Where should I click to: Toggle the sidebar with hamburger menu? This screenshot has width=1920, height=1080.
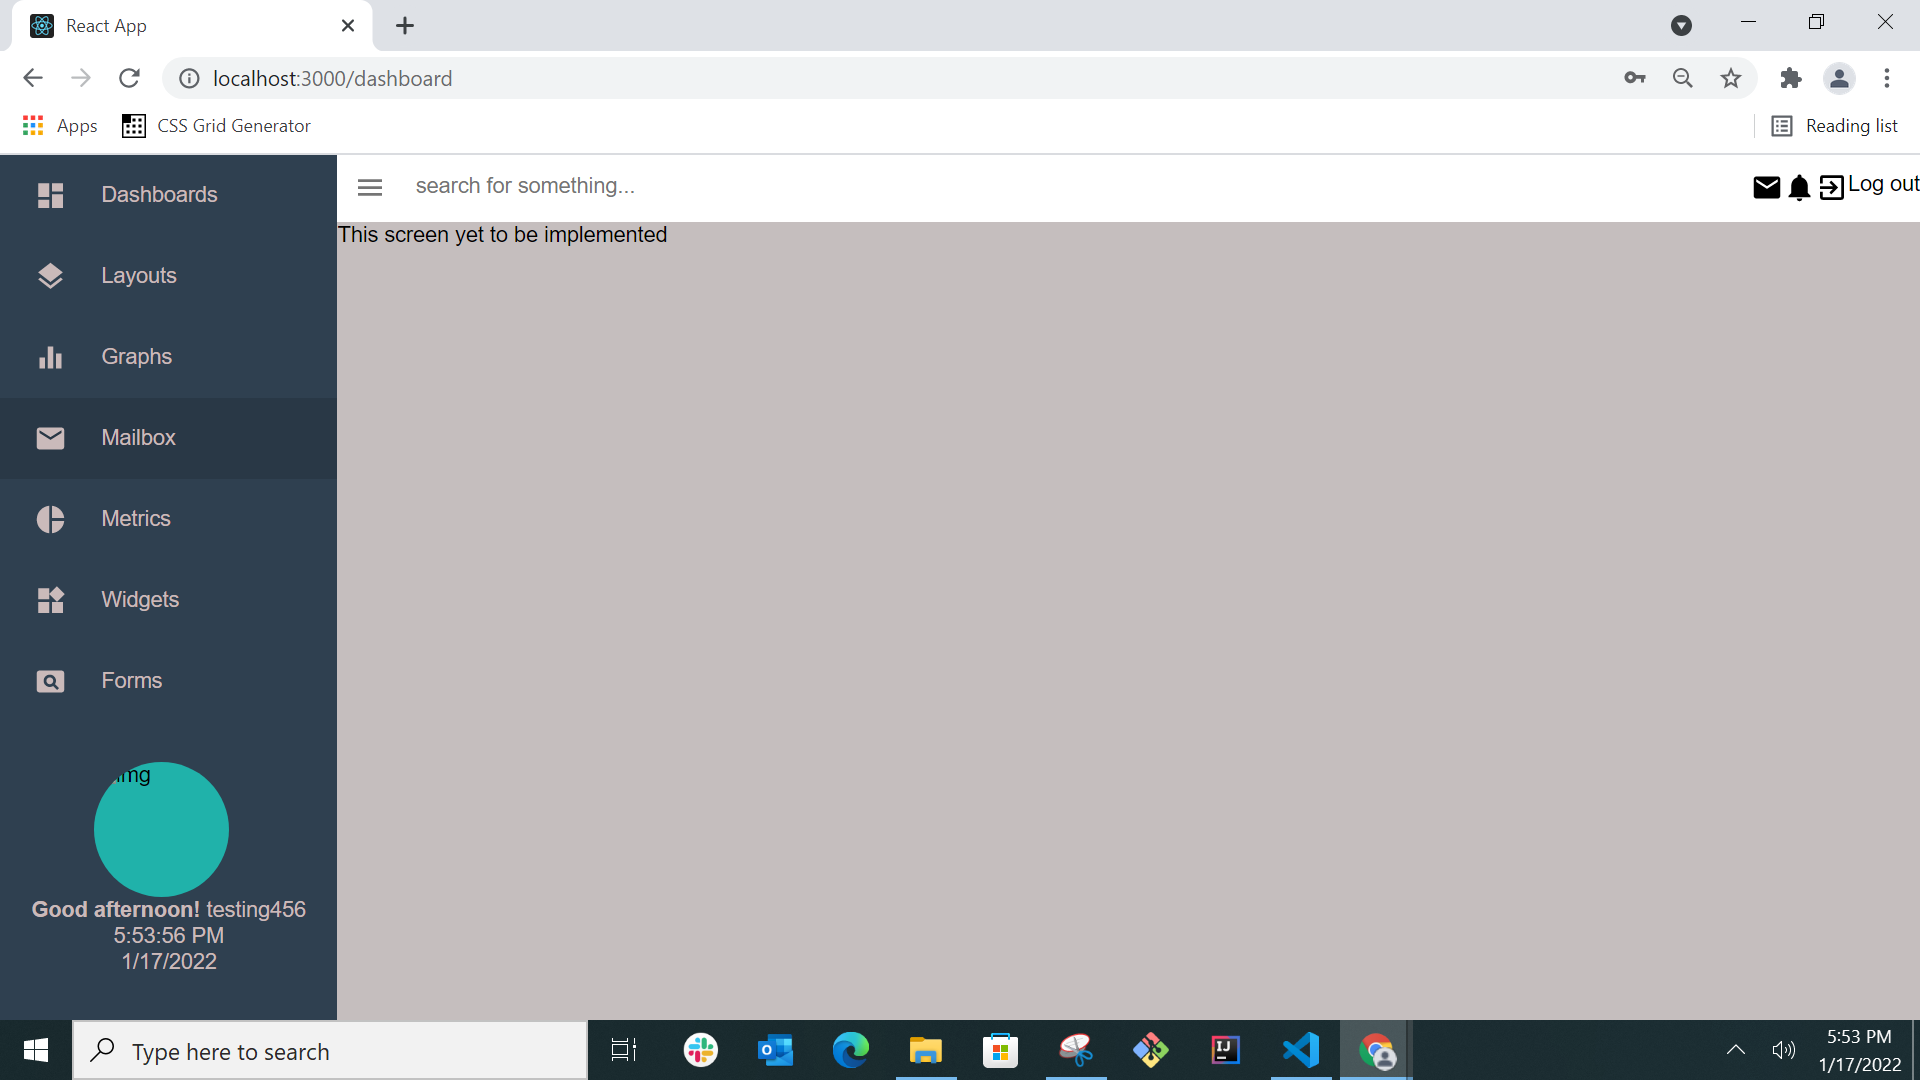click(369, 186)
